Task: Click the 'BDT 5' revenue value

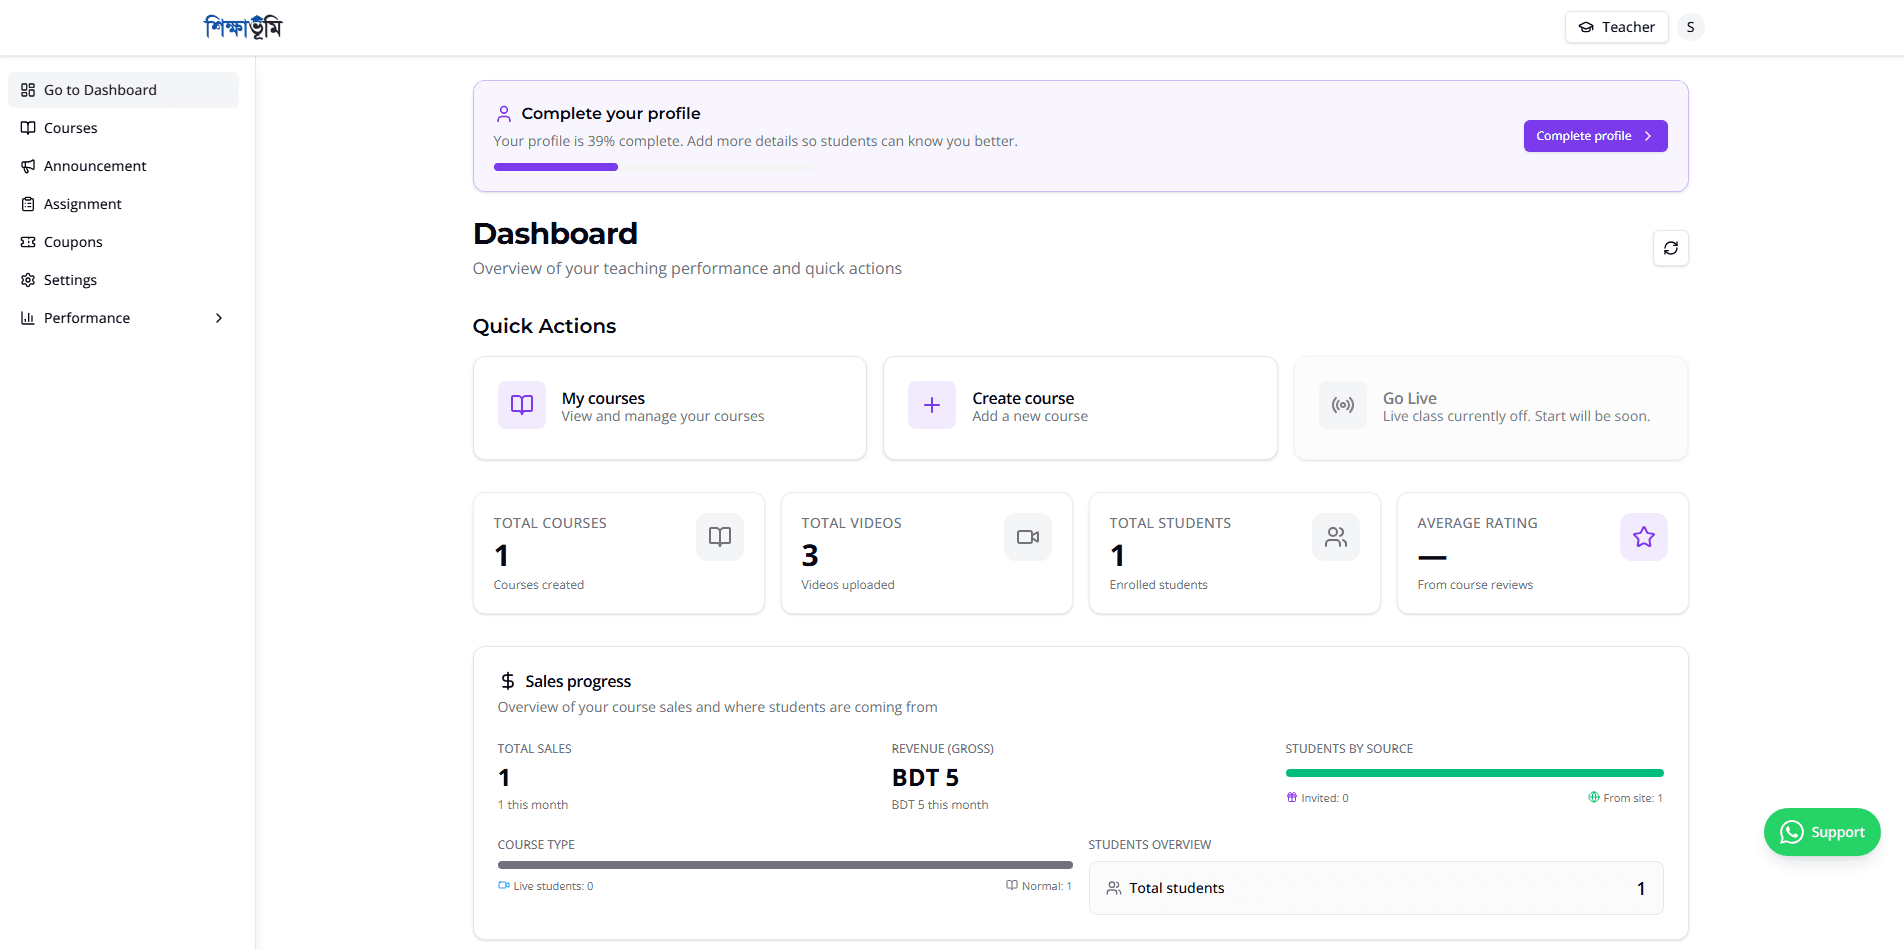Action: [x=925, y=777]
